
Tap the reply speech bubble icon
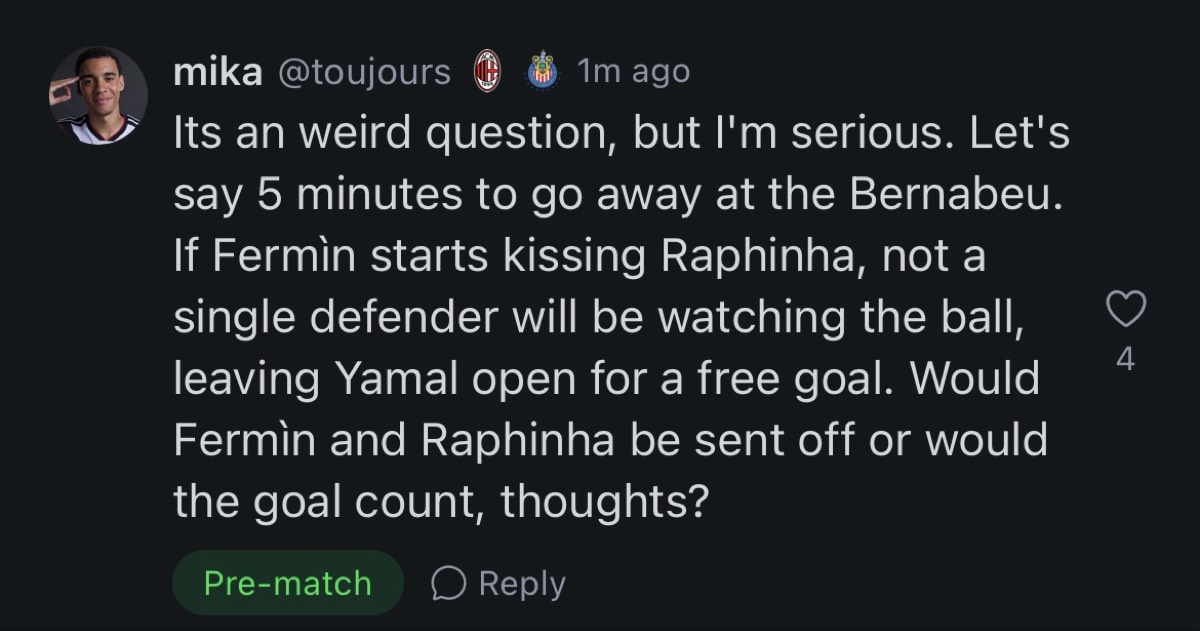[449, 583]
